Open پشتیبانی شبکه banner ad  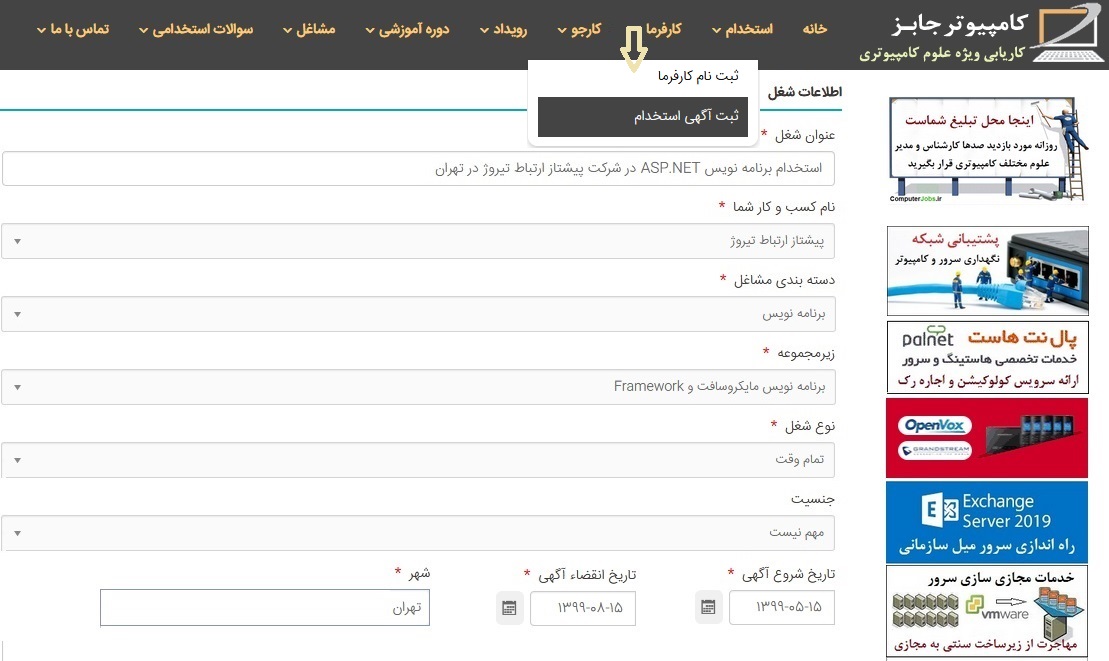pos(987,271)
